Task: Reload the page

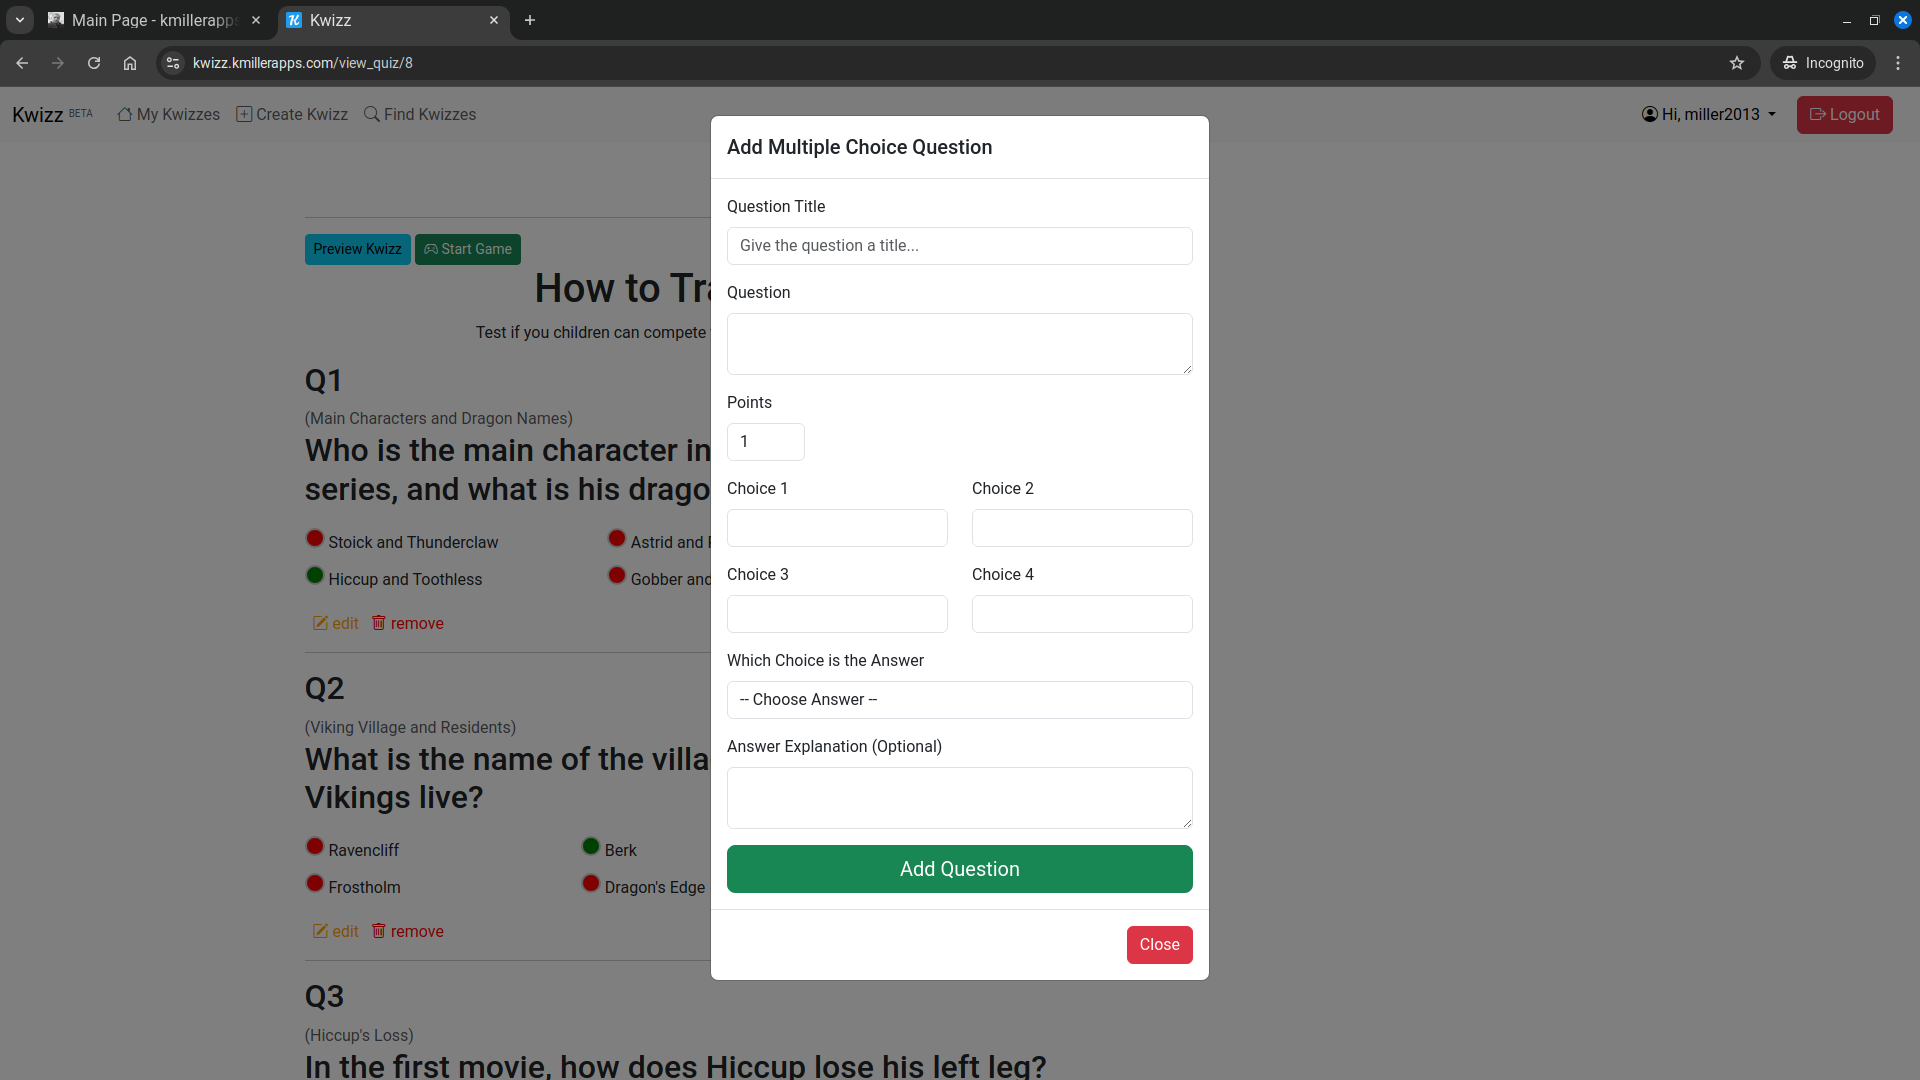Action: pyautogui.click(x=94, y=63)
